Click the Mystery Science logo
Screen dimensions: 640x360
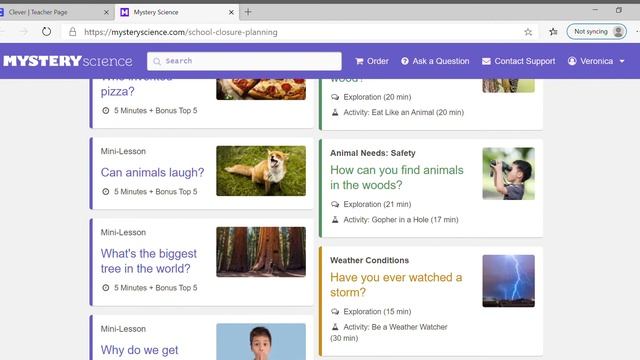click(68, 61)
